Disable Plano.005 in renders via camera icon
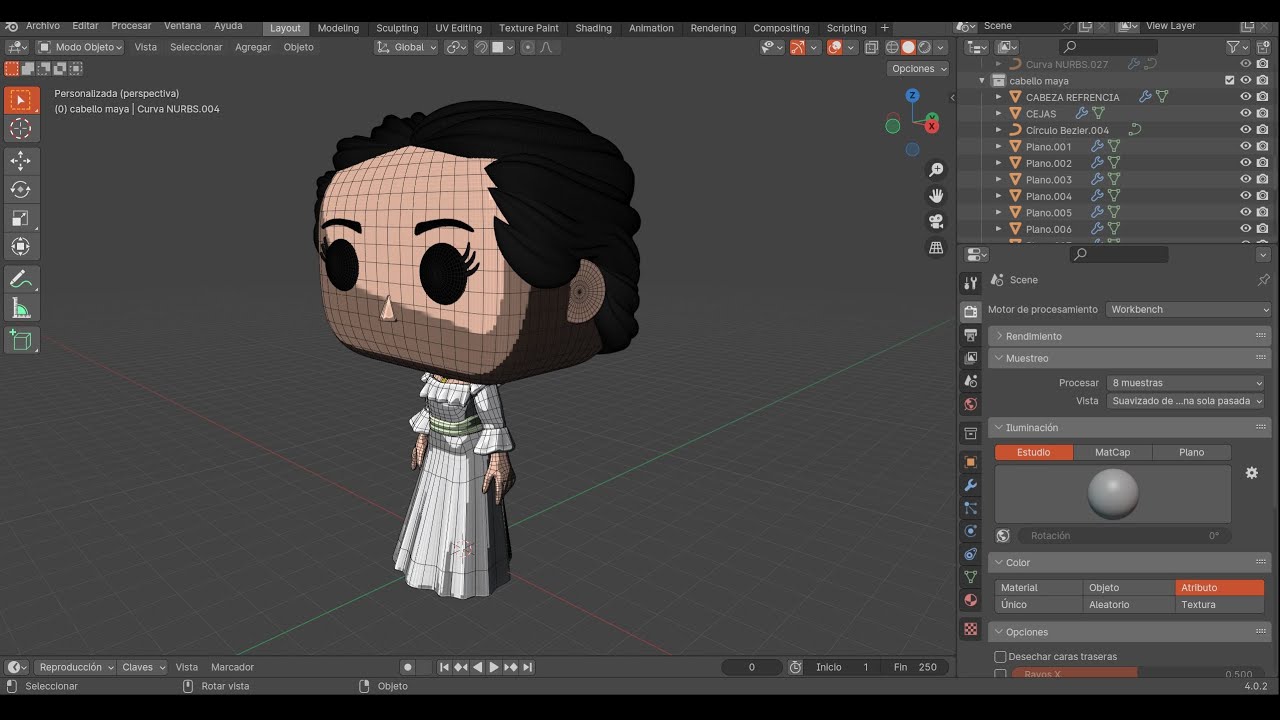 1262,213
